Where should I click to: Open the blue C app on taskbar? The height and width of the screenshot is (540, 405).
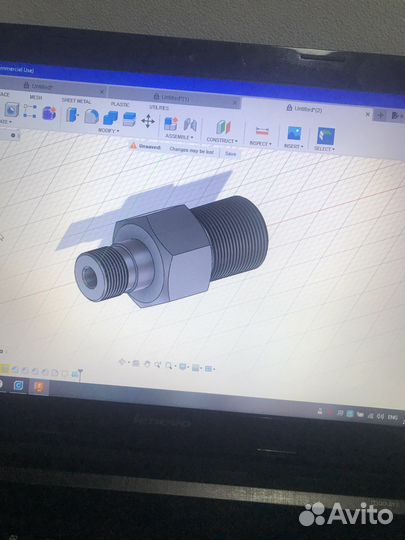(18, 385)
